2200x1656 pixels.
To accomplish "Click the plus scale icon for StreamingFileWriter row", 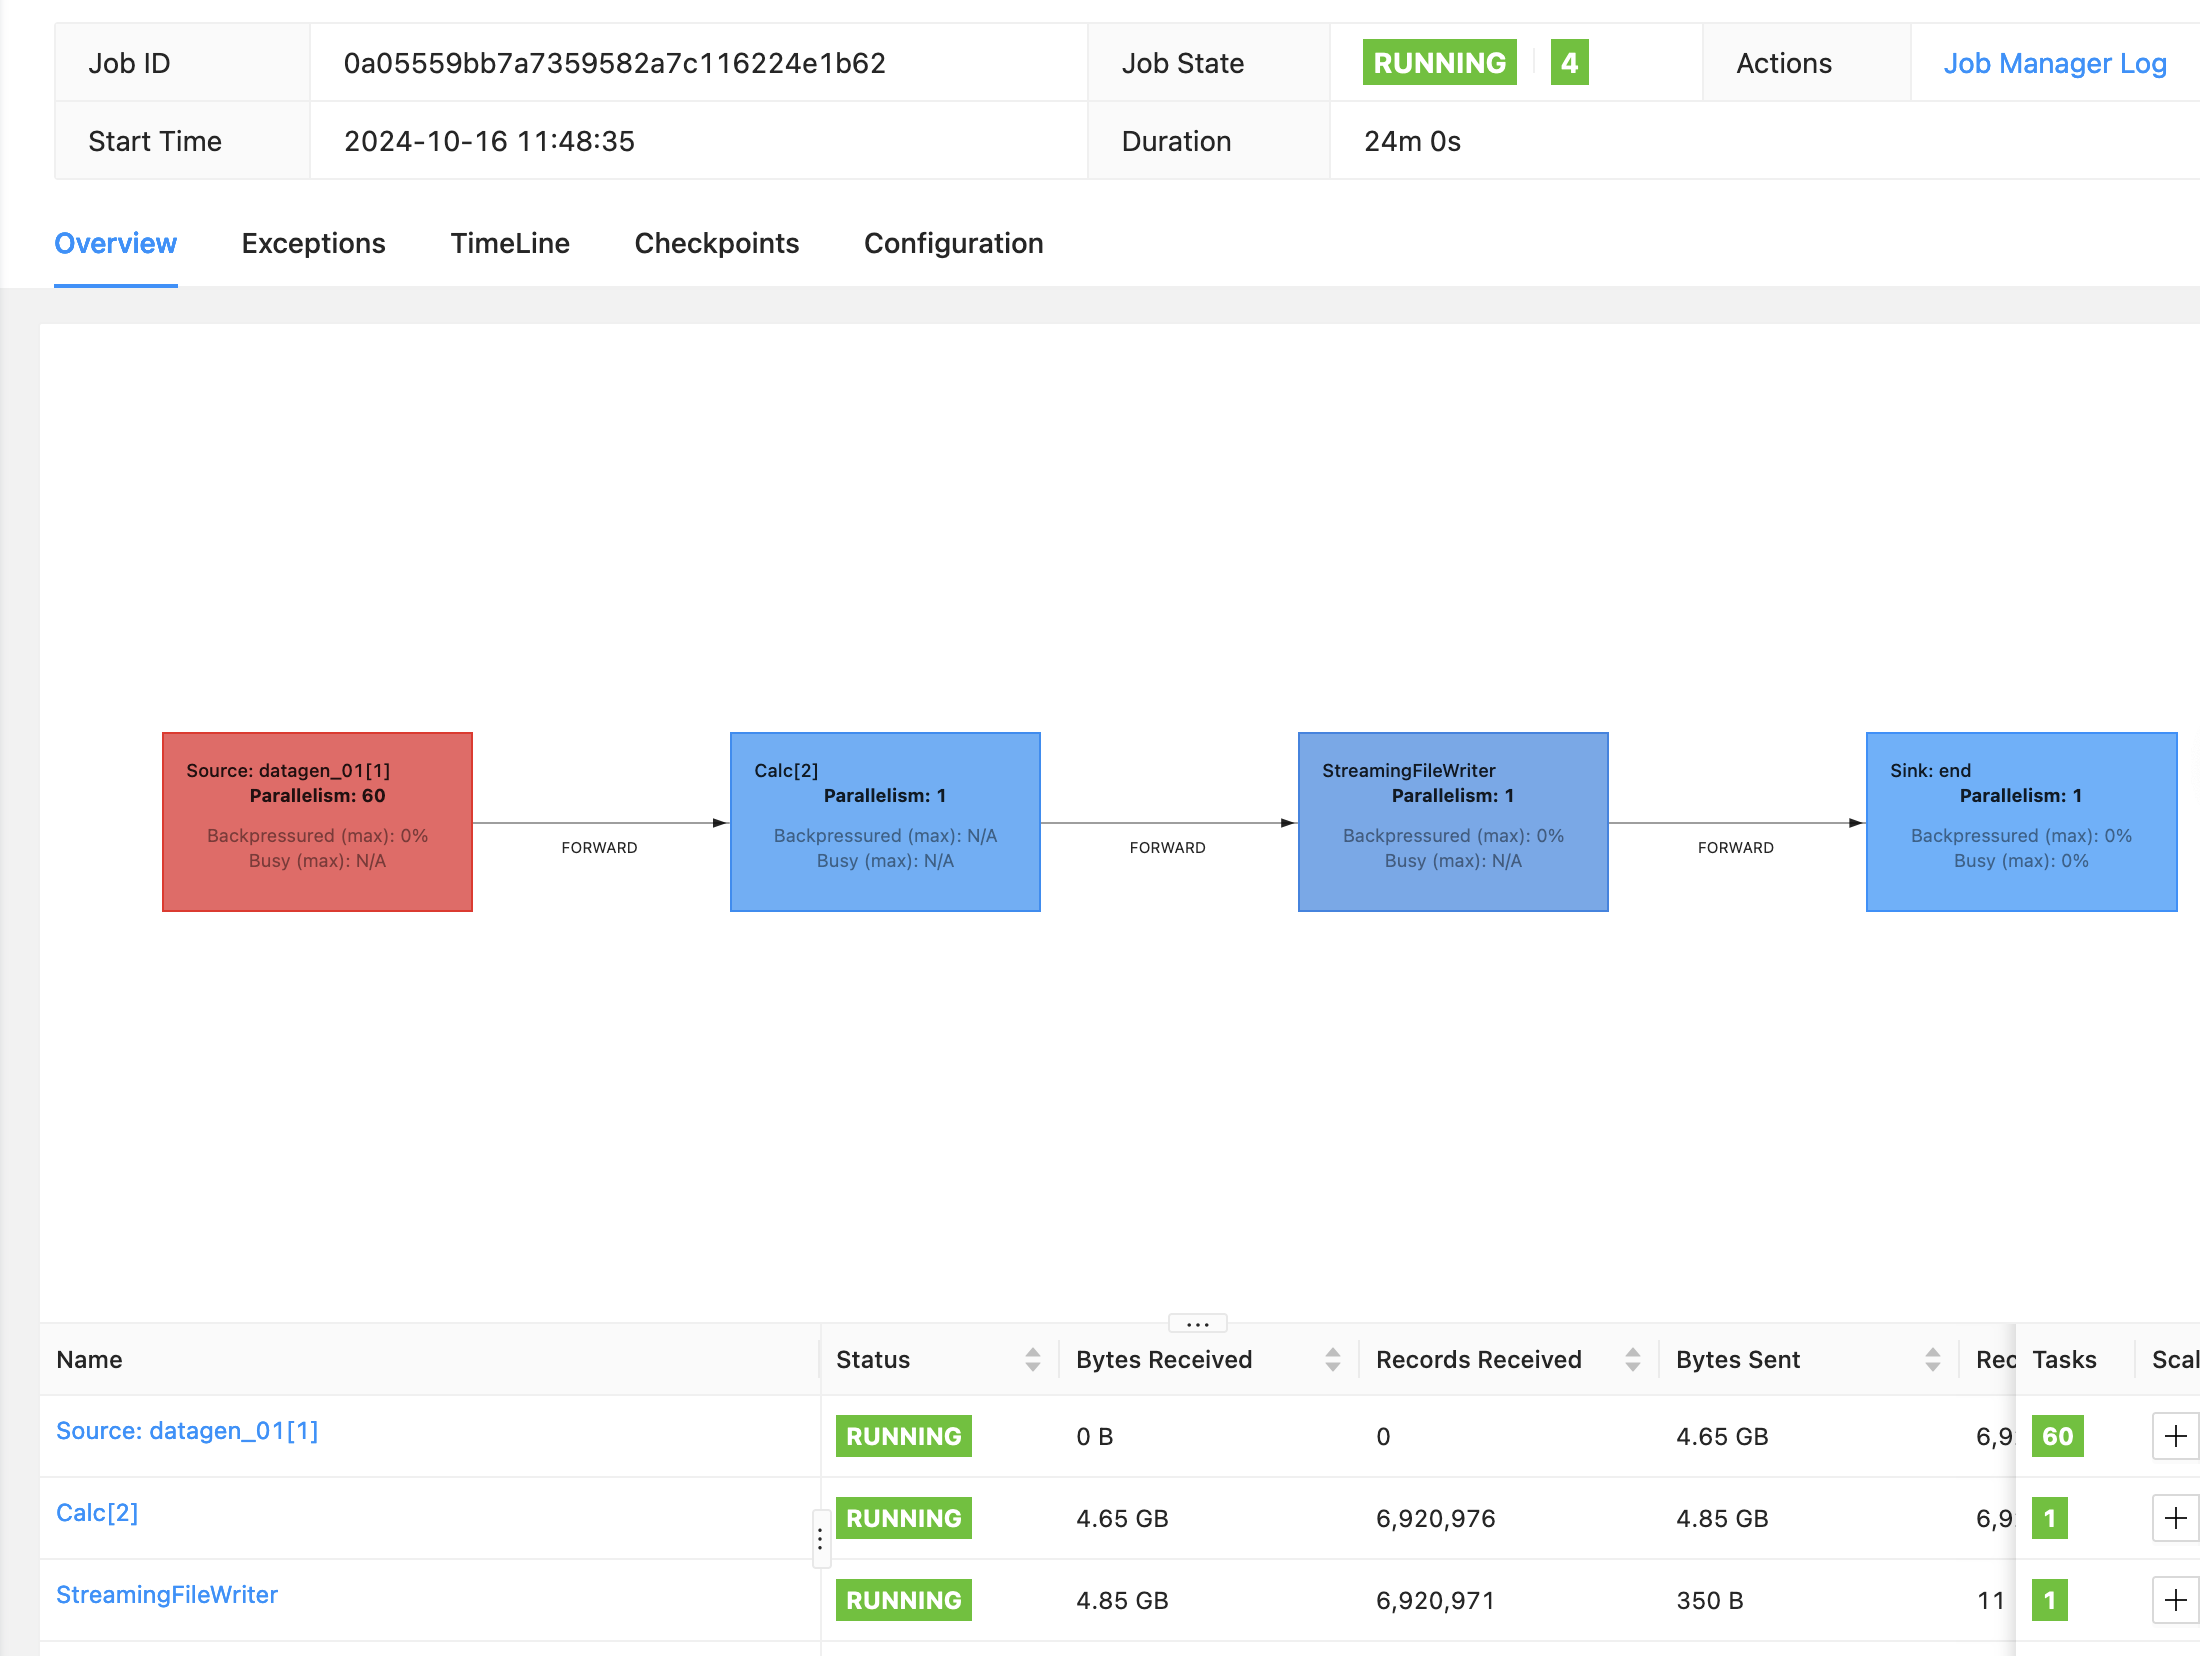I will click(x=2175, y=1600).
